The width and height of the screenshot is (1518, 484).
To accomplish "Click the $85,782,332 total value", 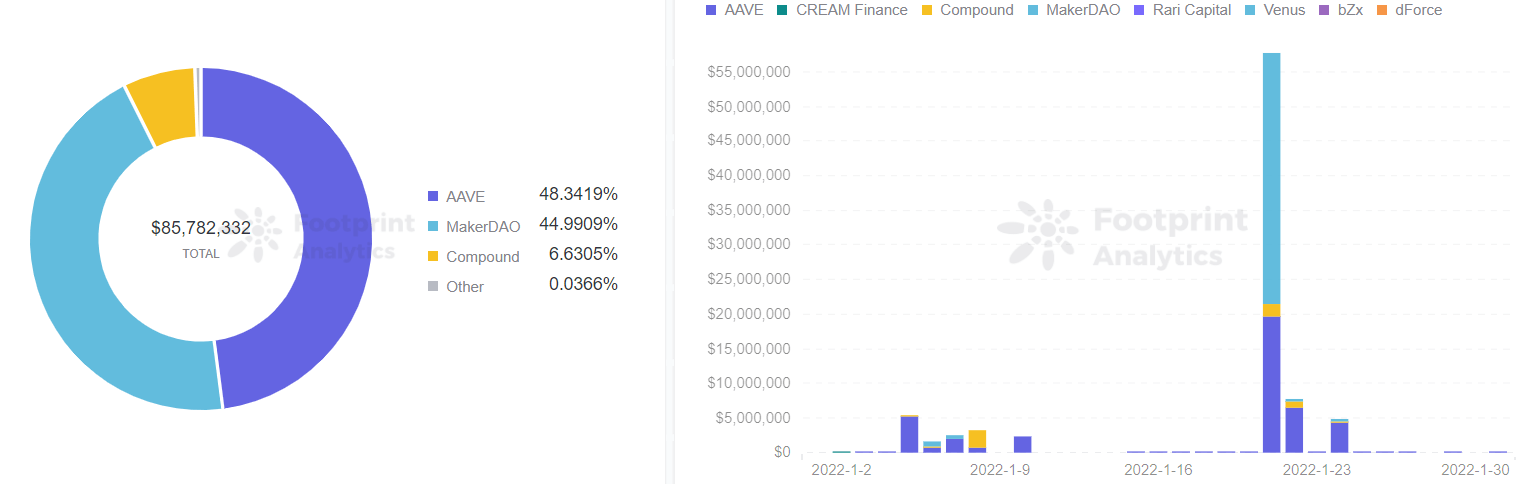I will [201, 229].
